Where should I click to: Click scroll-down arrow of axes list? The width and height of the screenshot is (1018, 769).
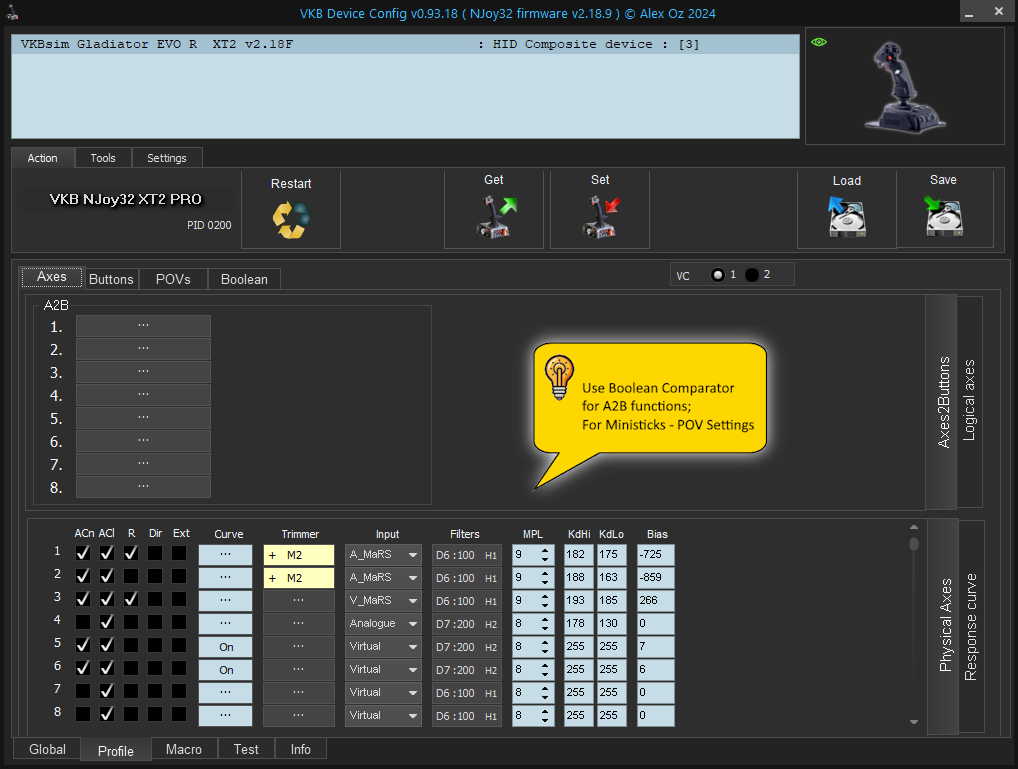914,722
